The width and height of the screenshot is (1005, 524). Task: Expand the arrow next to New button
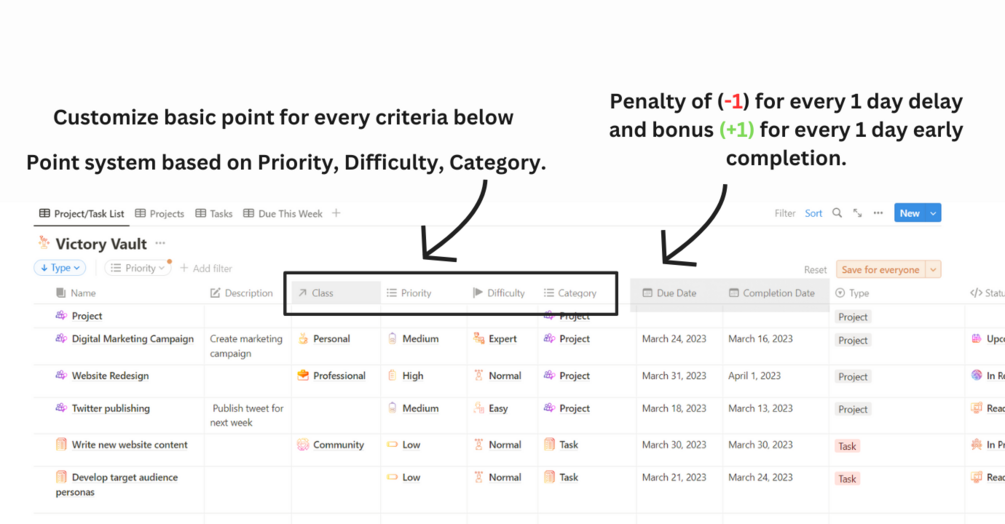point(933,213)
